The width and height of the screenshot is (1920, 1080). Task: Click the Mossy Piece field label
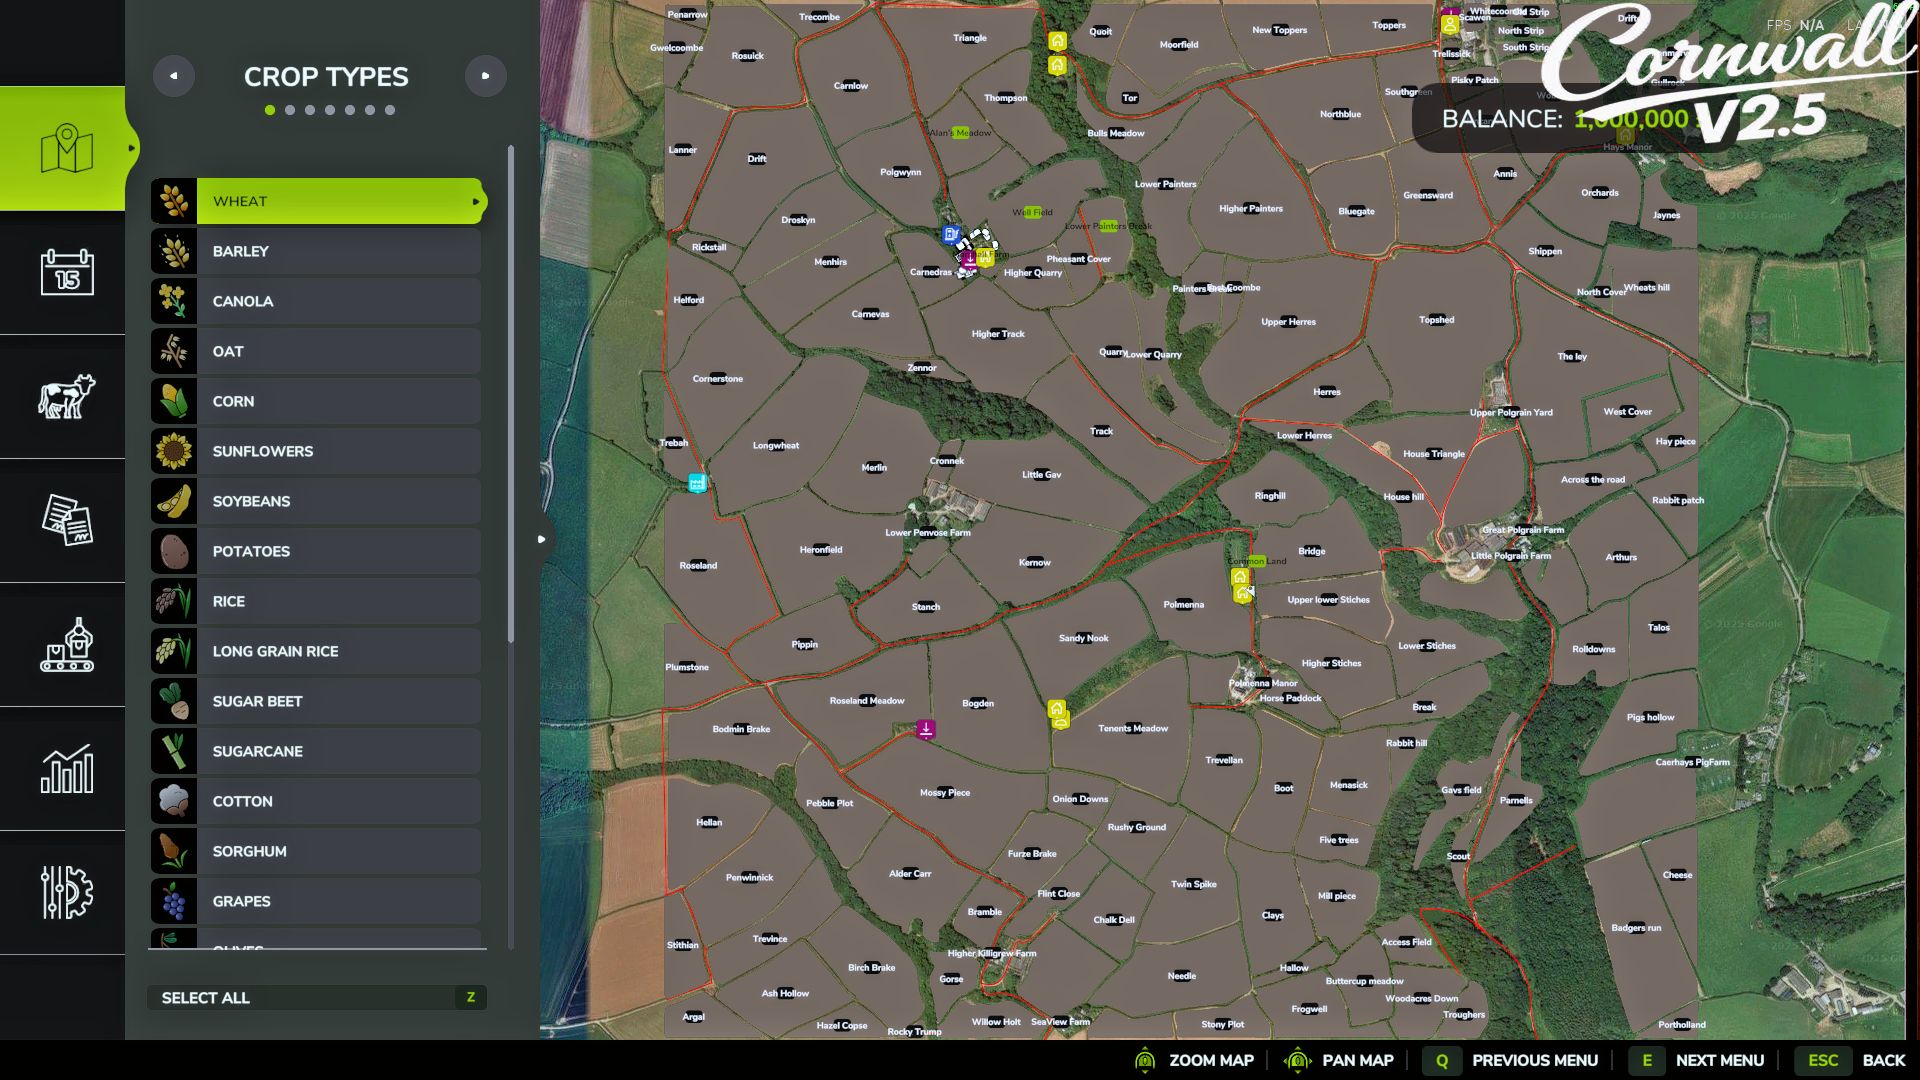[x=945, y=793]
